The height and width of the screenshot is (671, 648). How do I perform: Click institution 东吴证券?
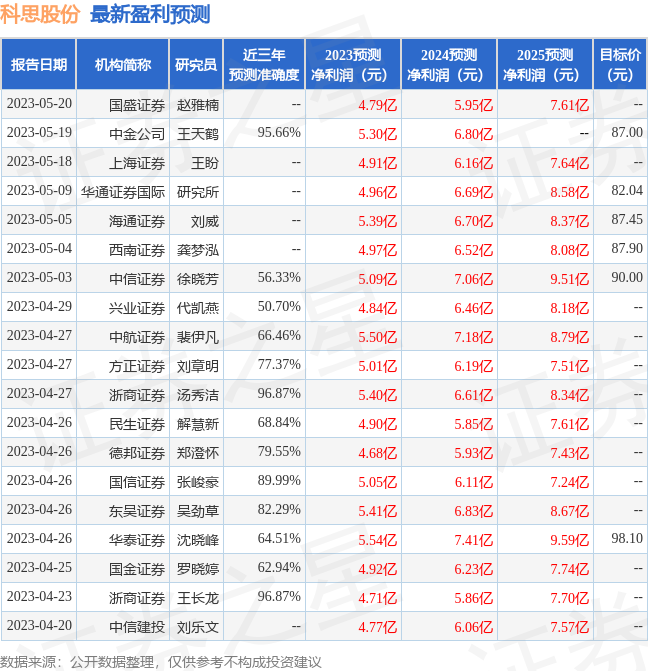coord(137,511)
